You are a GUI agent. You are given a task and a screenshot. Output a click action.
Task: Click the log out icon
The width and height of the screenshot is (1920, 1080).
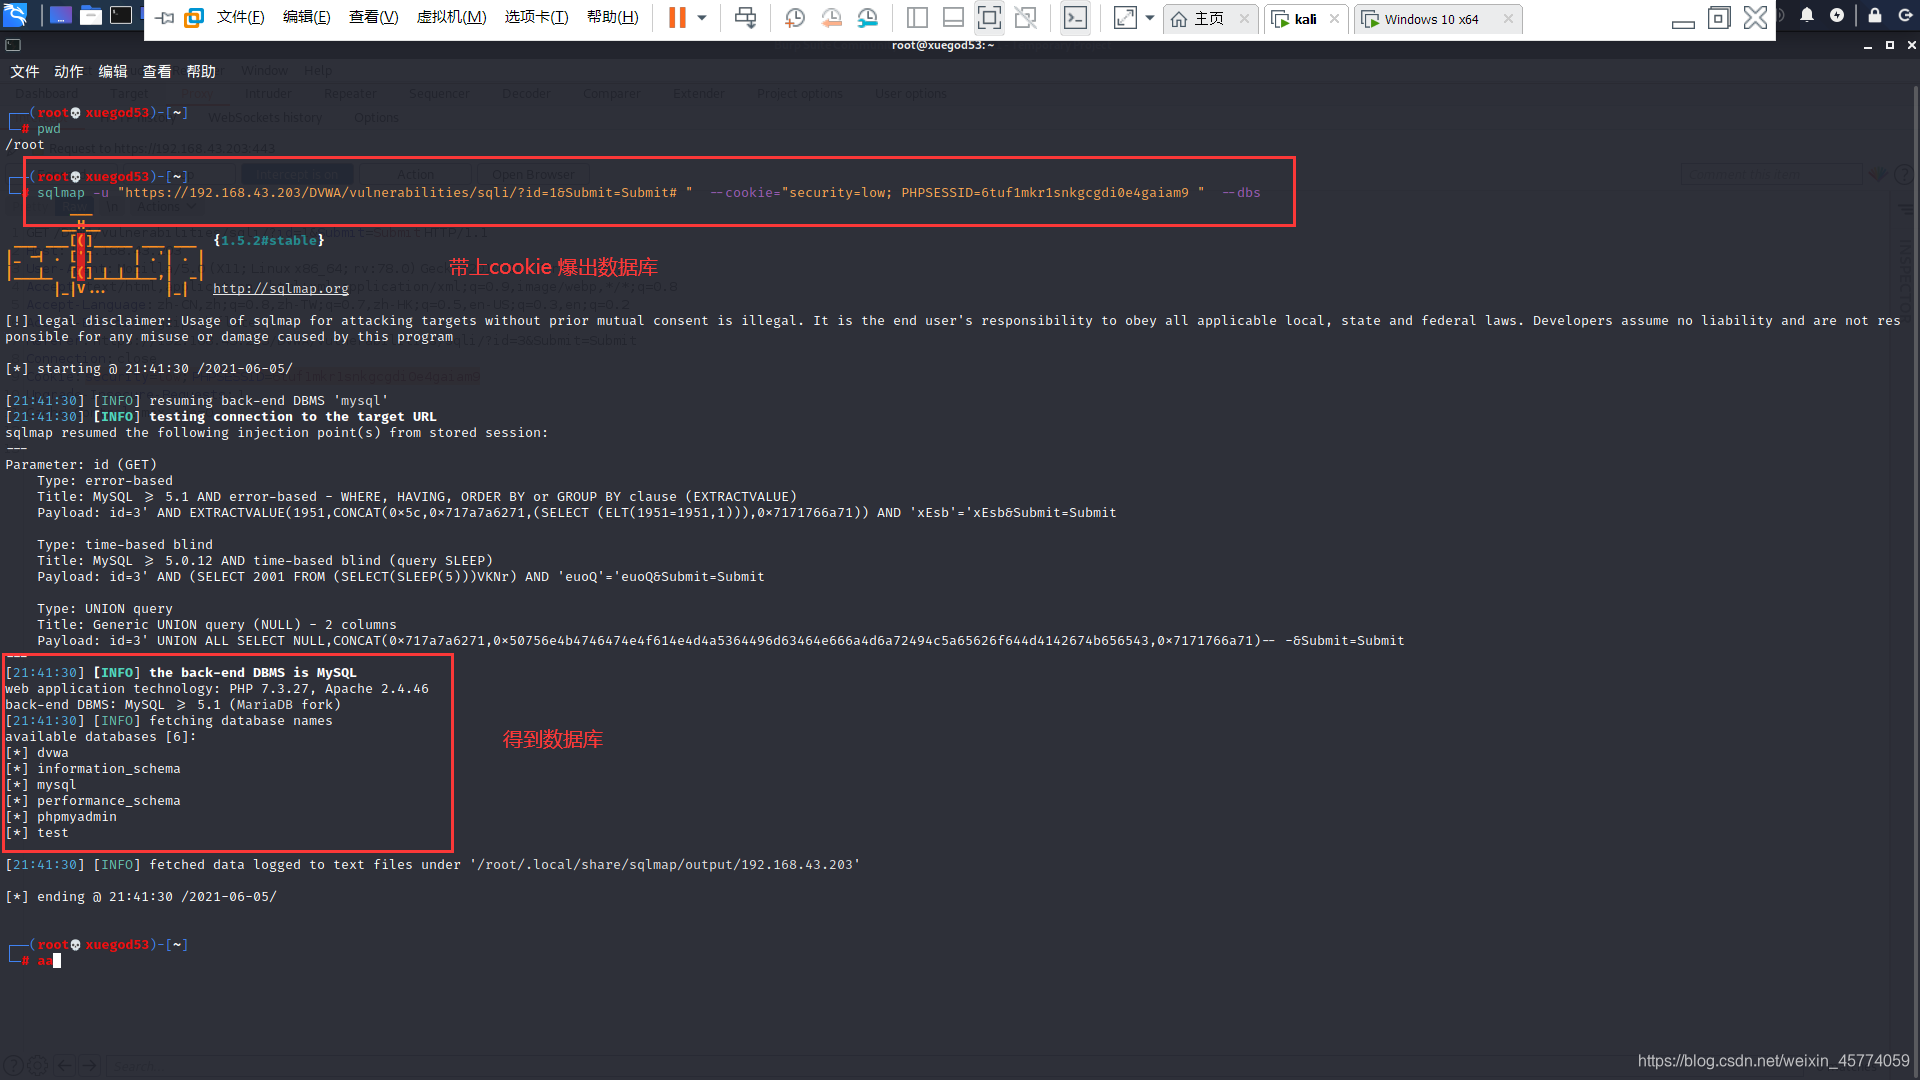click(1906, 15)
